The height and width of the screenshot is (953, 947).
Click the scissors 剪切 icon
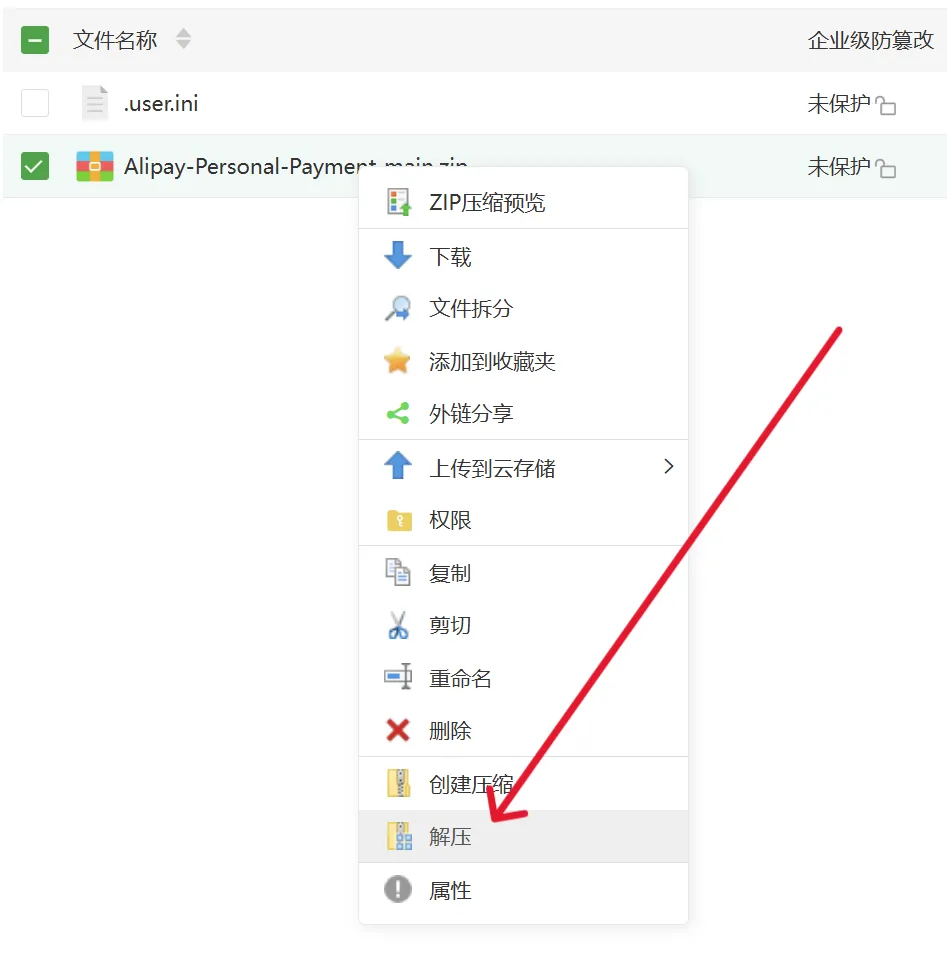[x=398, y=626]
